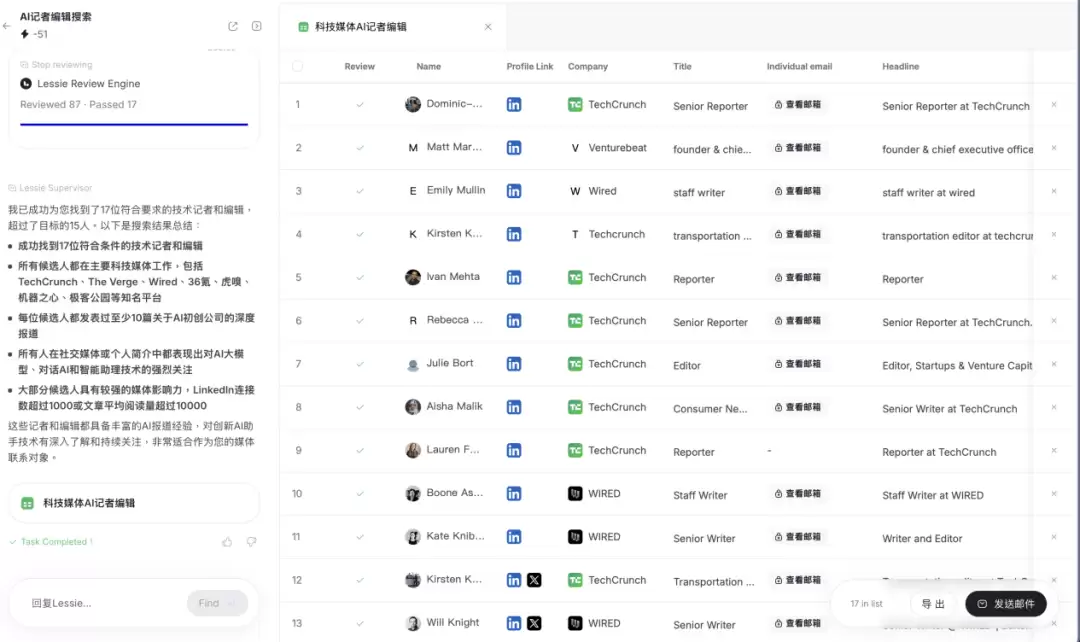Click the share icon in the chat header

[233, 26]
